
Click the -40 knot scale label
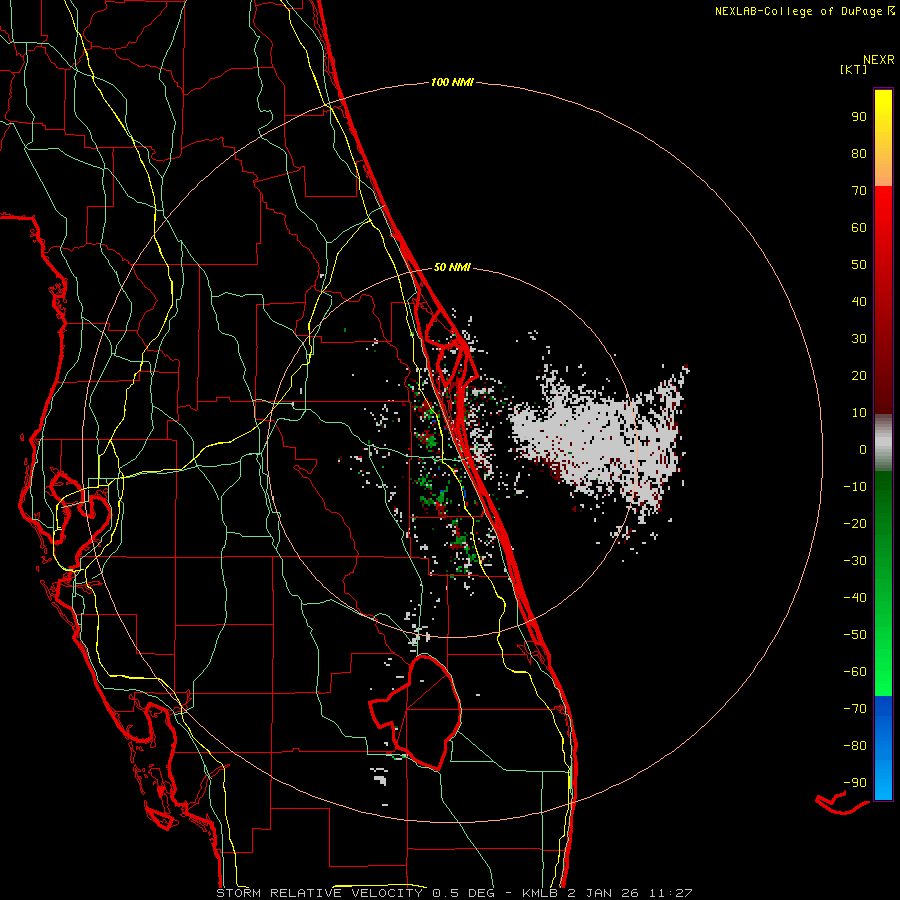pos(855,598)
